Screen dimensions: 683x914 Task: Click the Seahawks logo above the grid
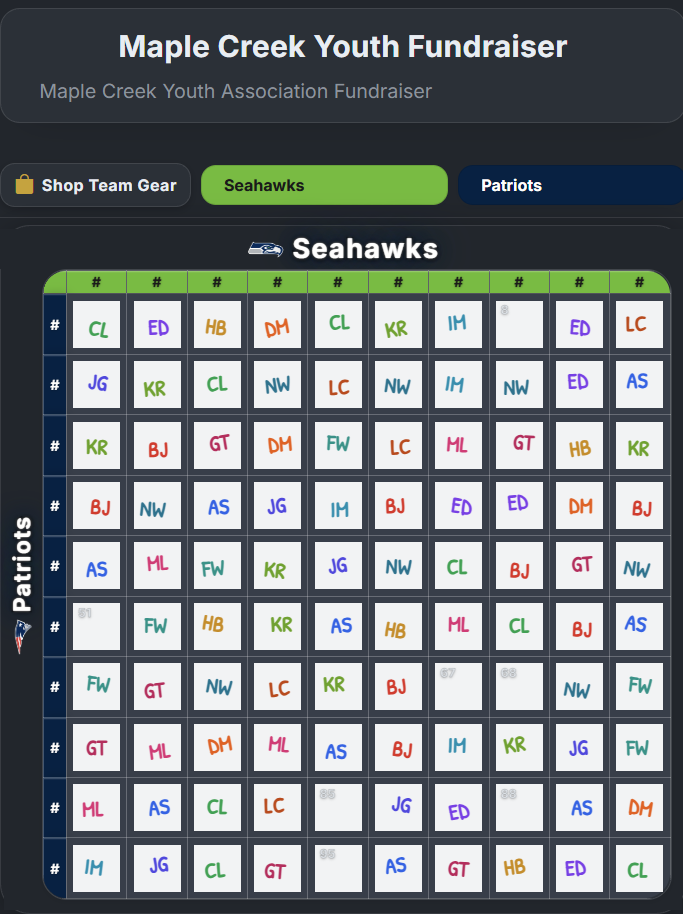tap(263, 248)
